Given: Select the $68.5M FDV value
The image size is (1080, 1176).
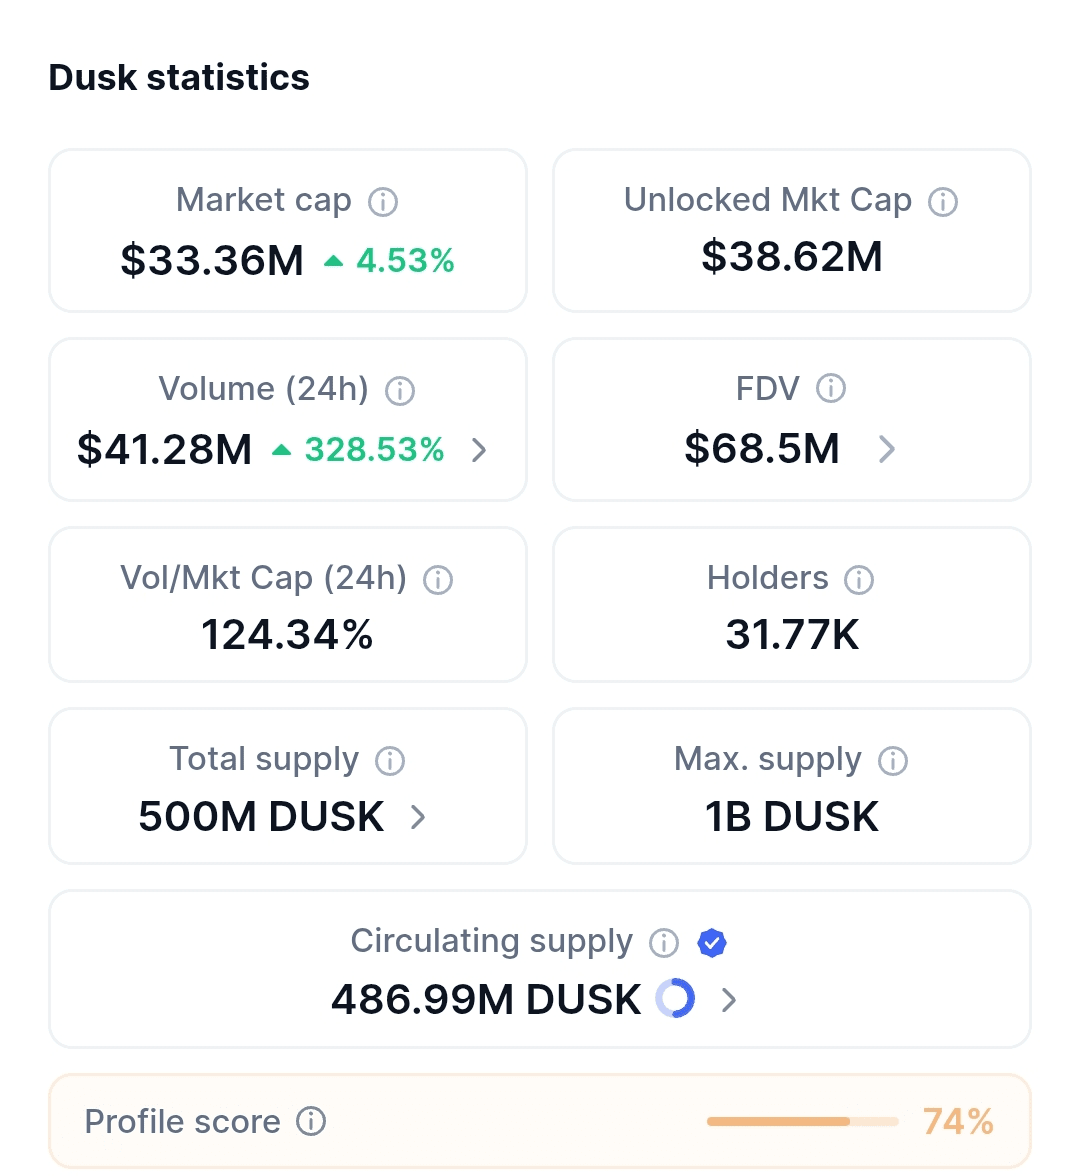Looking at the screenshot, I should point(762,449).
